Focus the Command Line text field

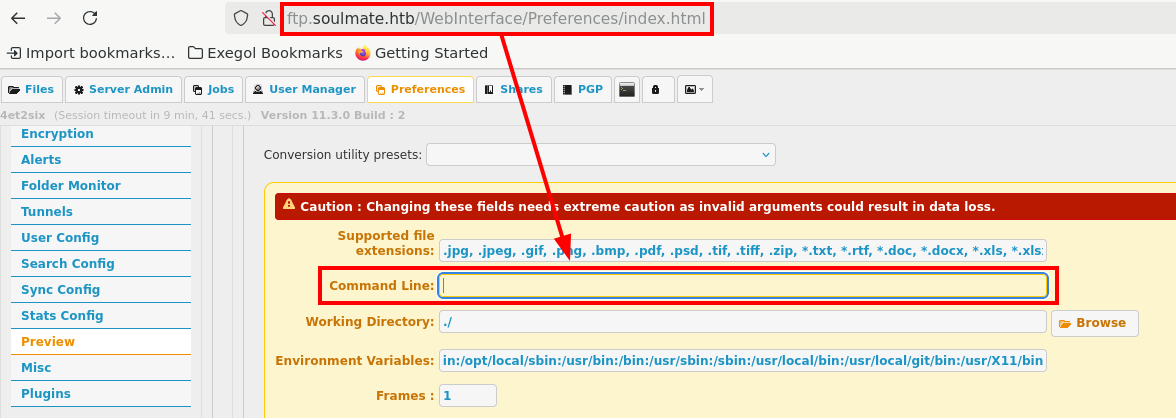743,286
